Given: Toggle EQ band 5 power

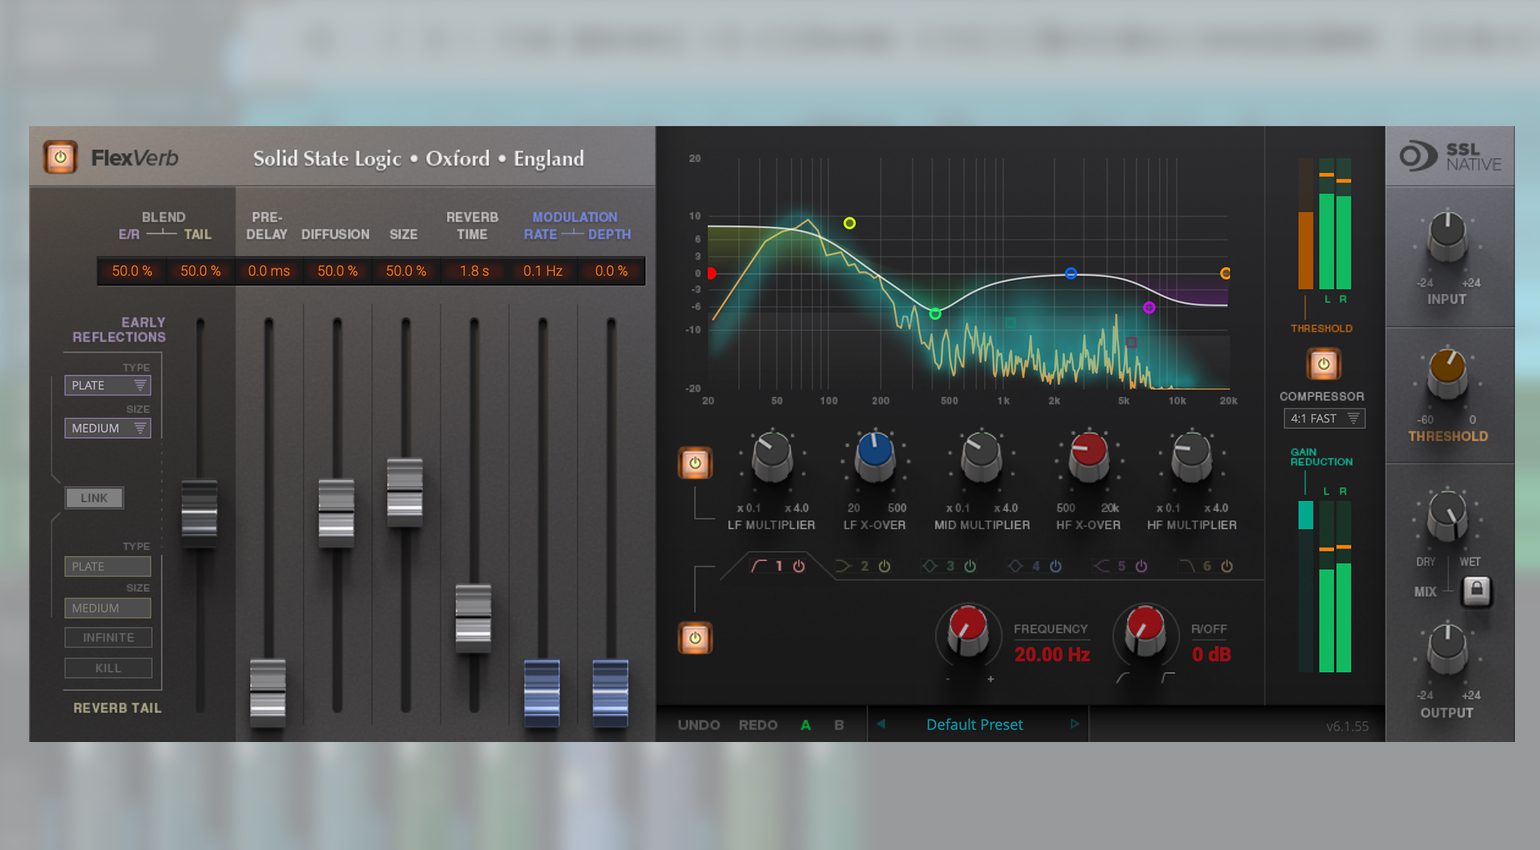Looking at the screenshot, I should coord(1141,566).
